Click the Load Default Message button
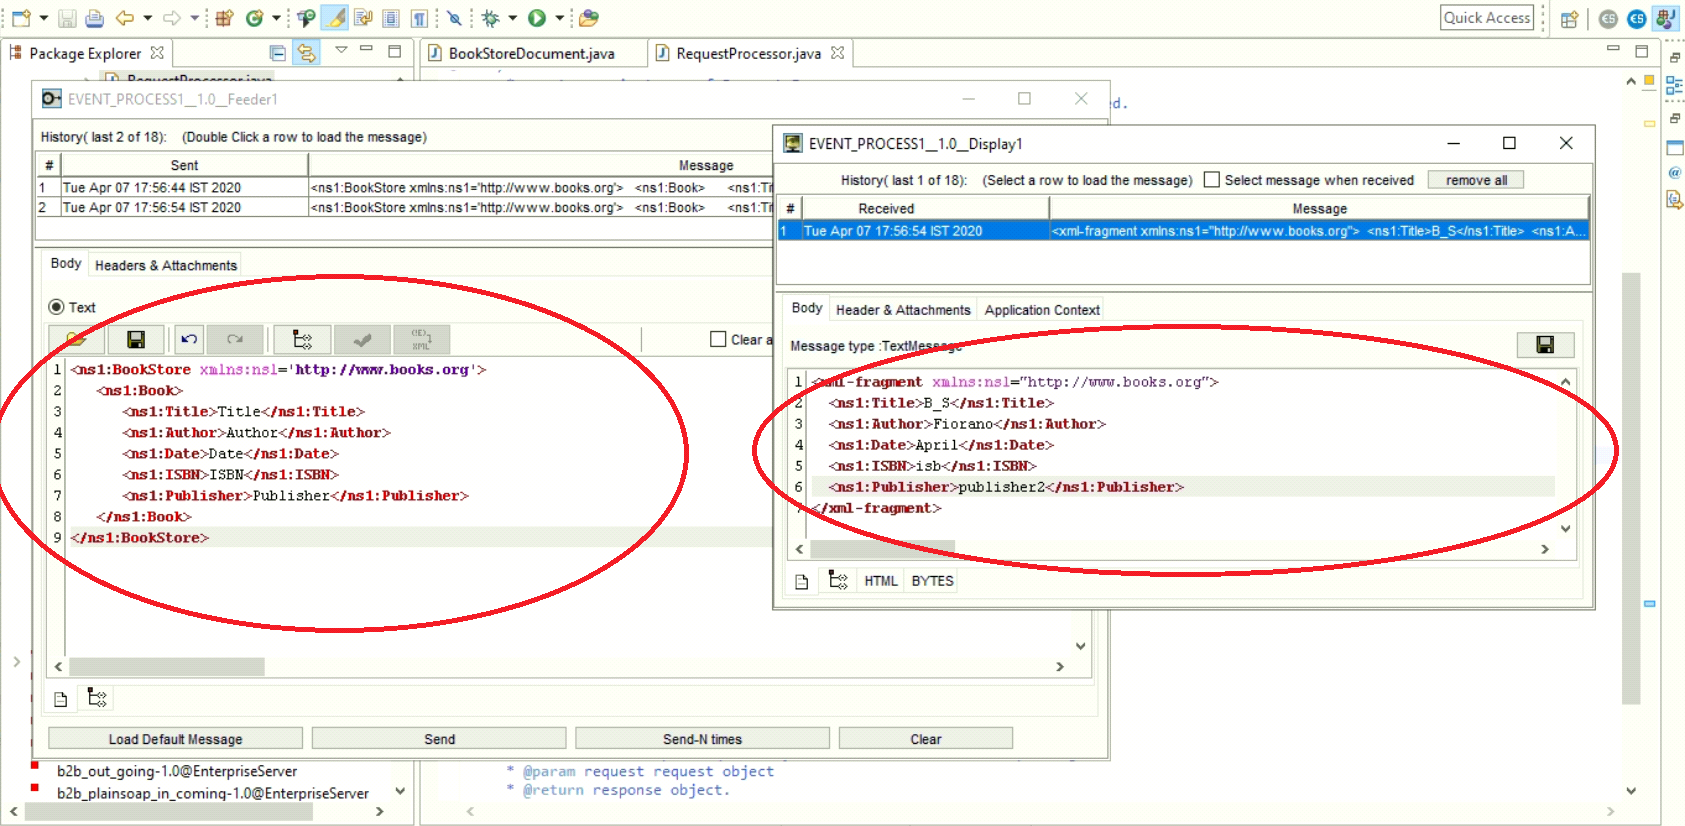Image resolution: width=1685 pixels, height=826 pixels. pos(175,739)
